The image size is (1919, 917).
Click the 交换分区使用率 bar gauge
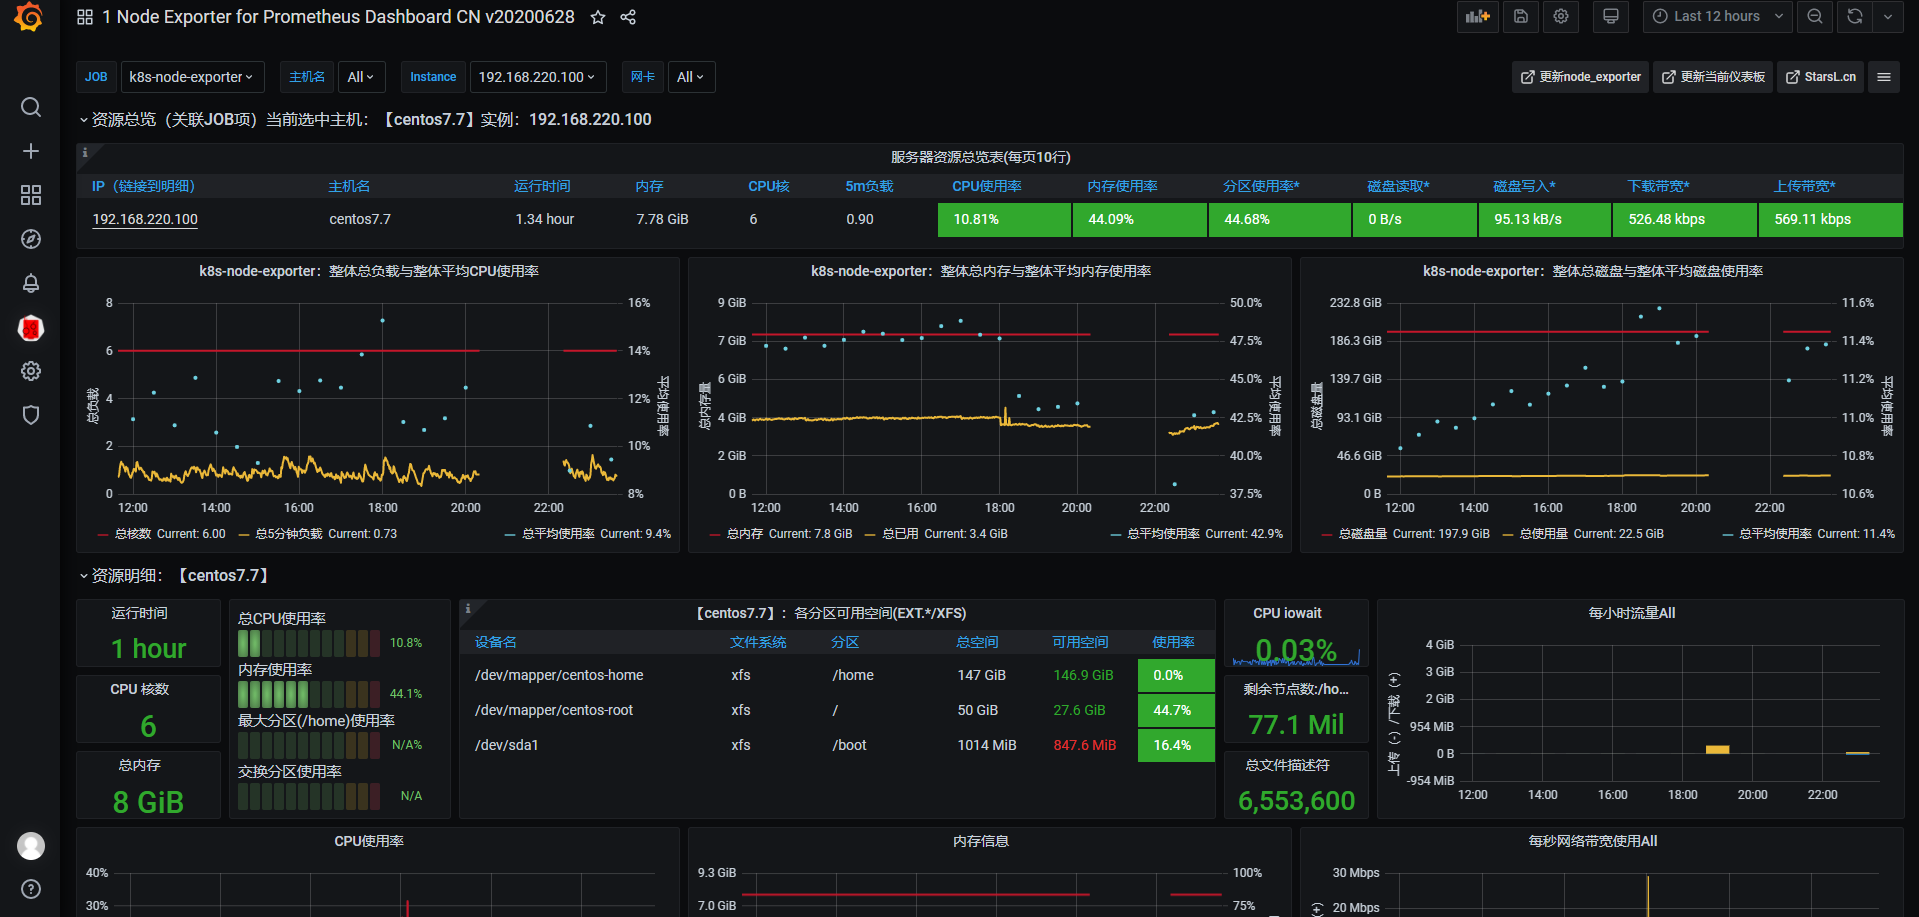[x=309, y=796]
